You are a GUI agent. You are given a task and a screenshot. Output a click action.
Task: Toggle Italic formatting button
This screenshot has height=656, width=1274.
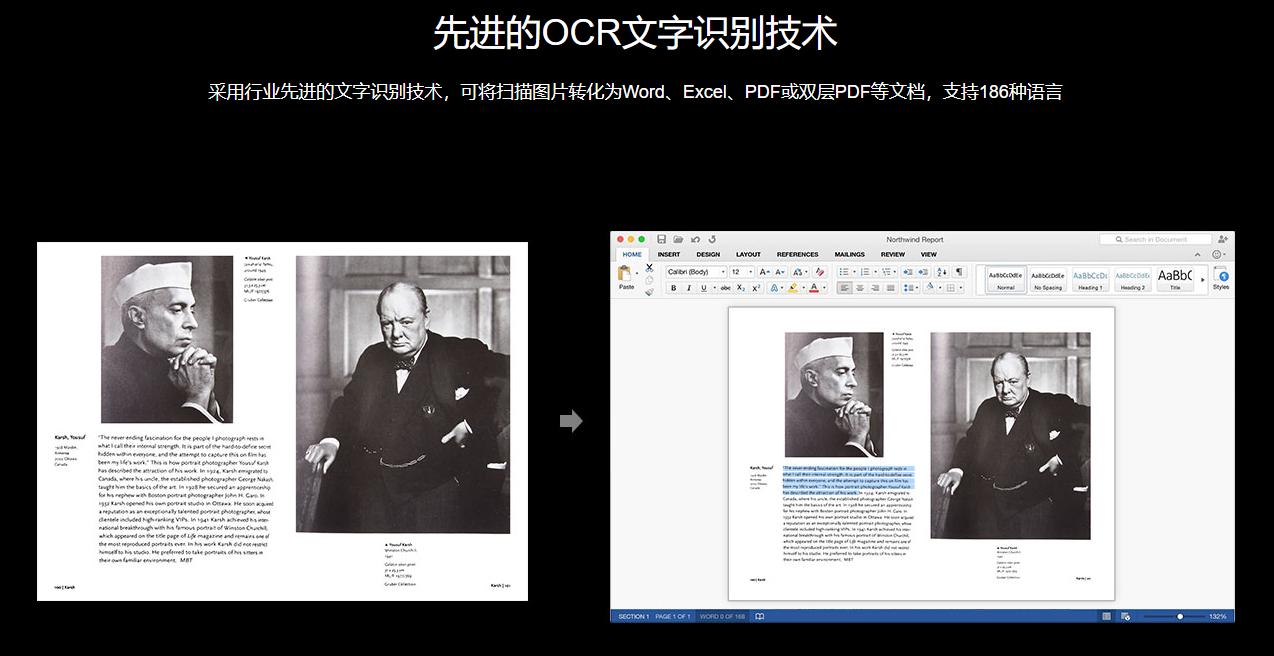(x=688, y=288)
